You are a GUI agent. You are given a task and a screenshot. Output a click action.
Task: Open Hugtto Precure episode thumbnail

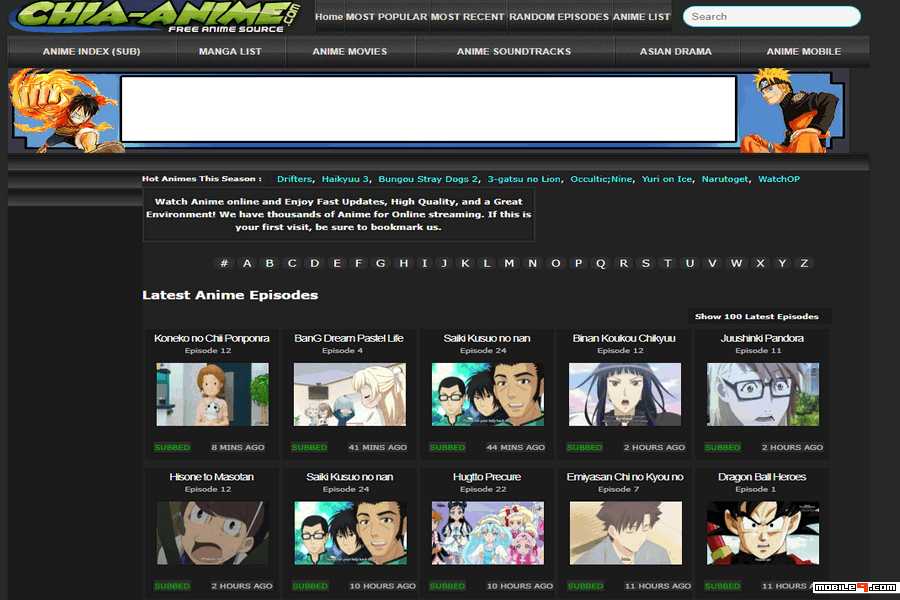pyautogui.click(x=487, y=533)
